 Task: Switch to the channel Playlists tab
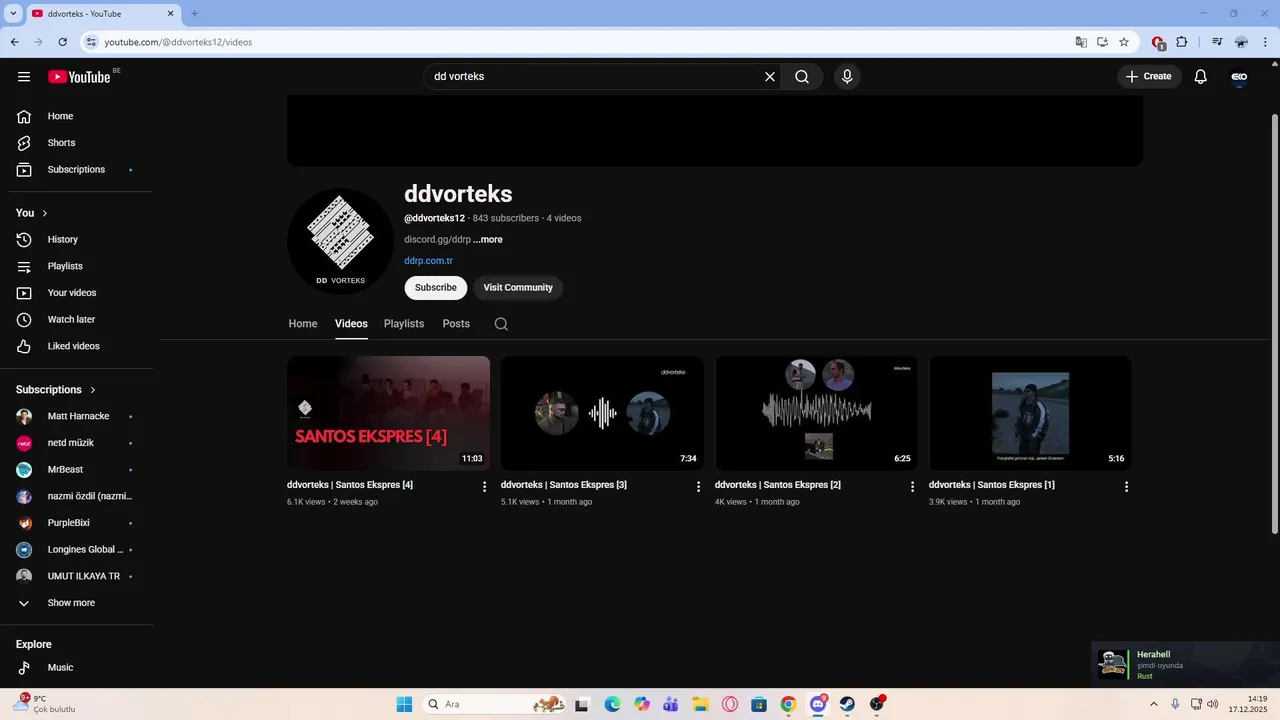(404, 324)
